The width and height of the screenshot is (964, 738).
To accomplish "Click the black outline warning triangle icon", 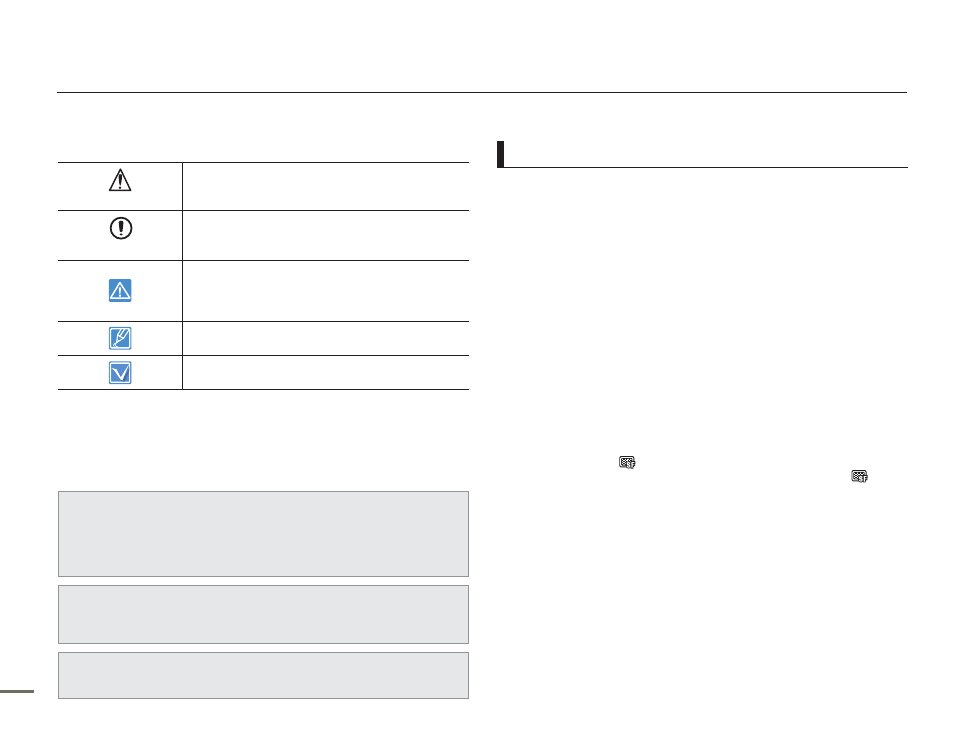I will 119,179.
